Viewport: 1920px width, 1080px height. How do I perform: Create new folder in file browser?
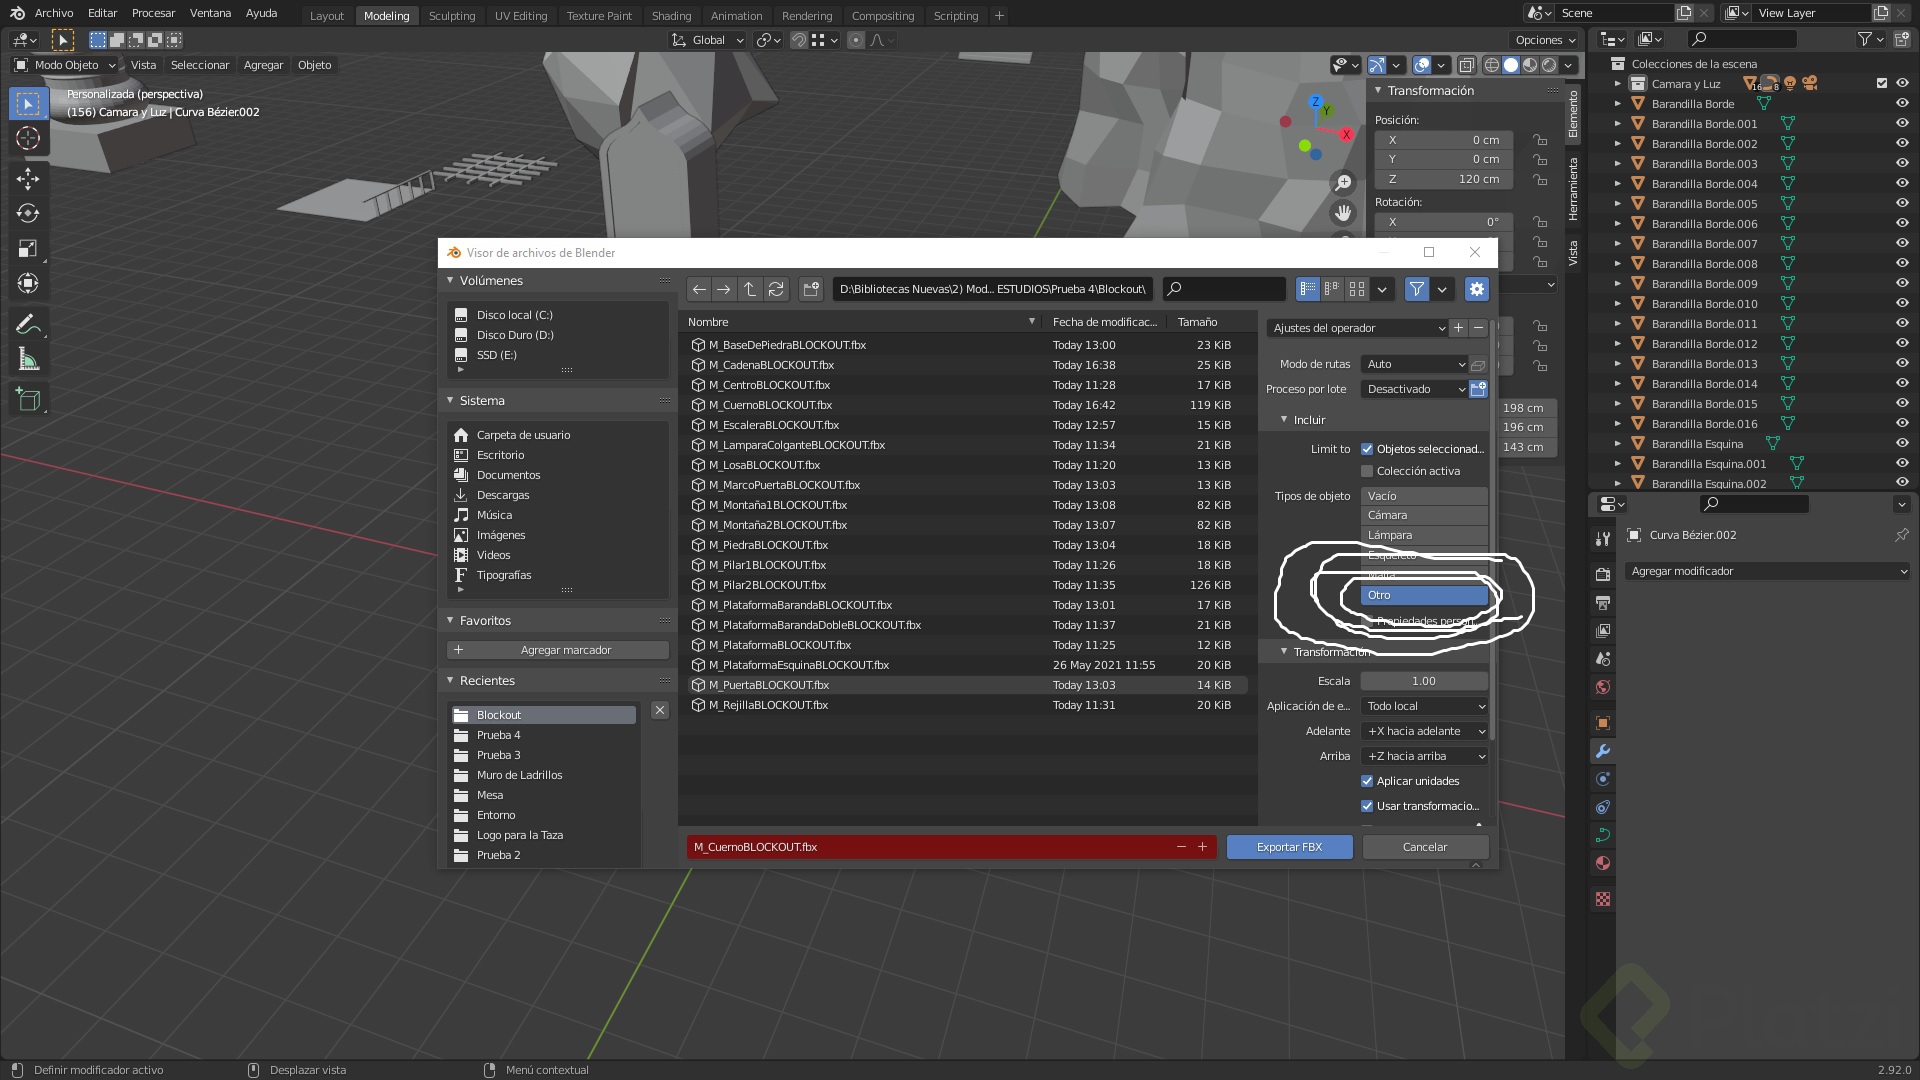pos(811,289)
